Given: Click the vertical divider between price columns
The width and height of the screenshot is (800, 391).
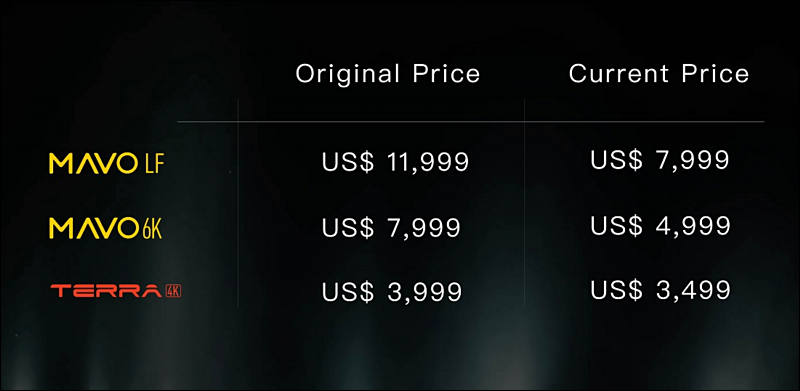Looking at the screenshot, I should click(x=524, y=203).
